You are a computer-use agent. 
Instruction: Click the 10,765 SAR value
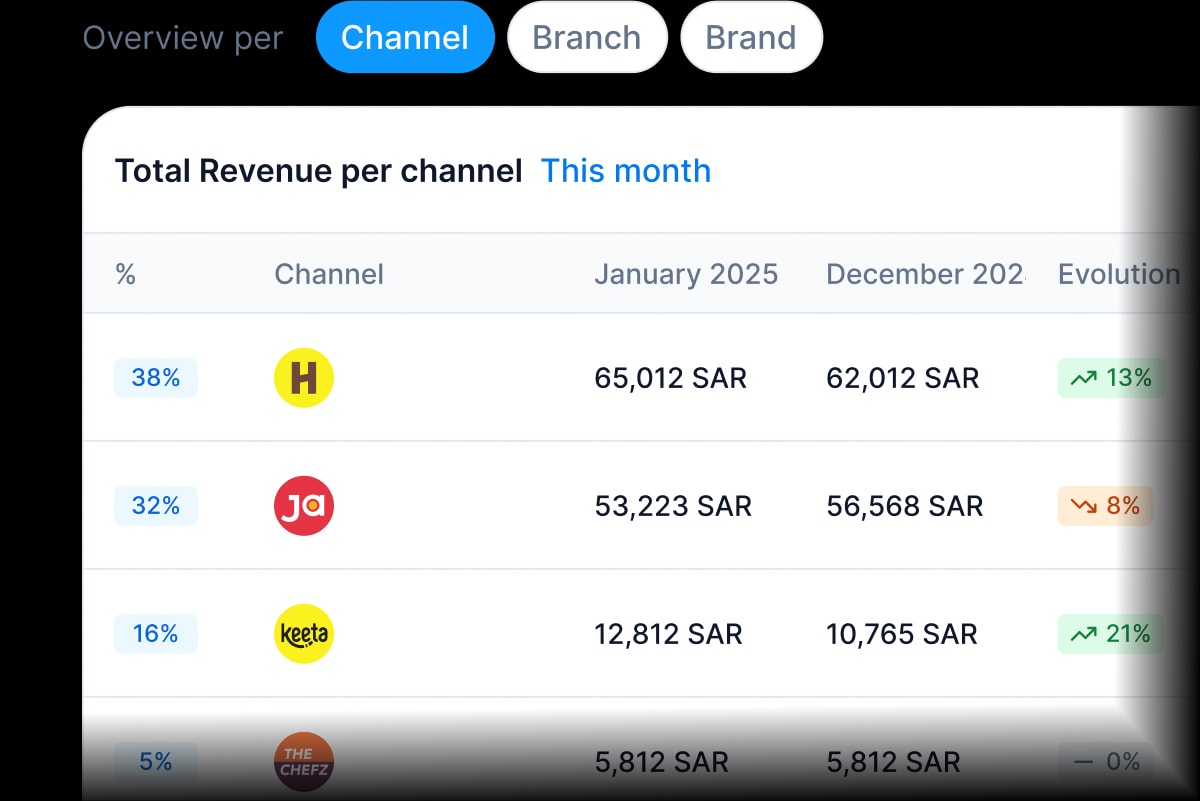902,634
